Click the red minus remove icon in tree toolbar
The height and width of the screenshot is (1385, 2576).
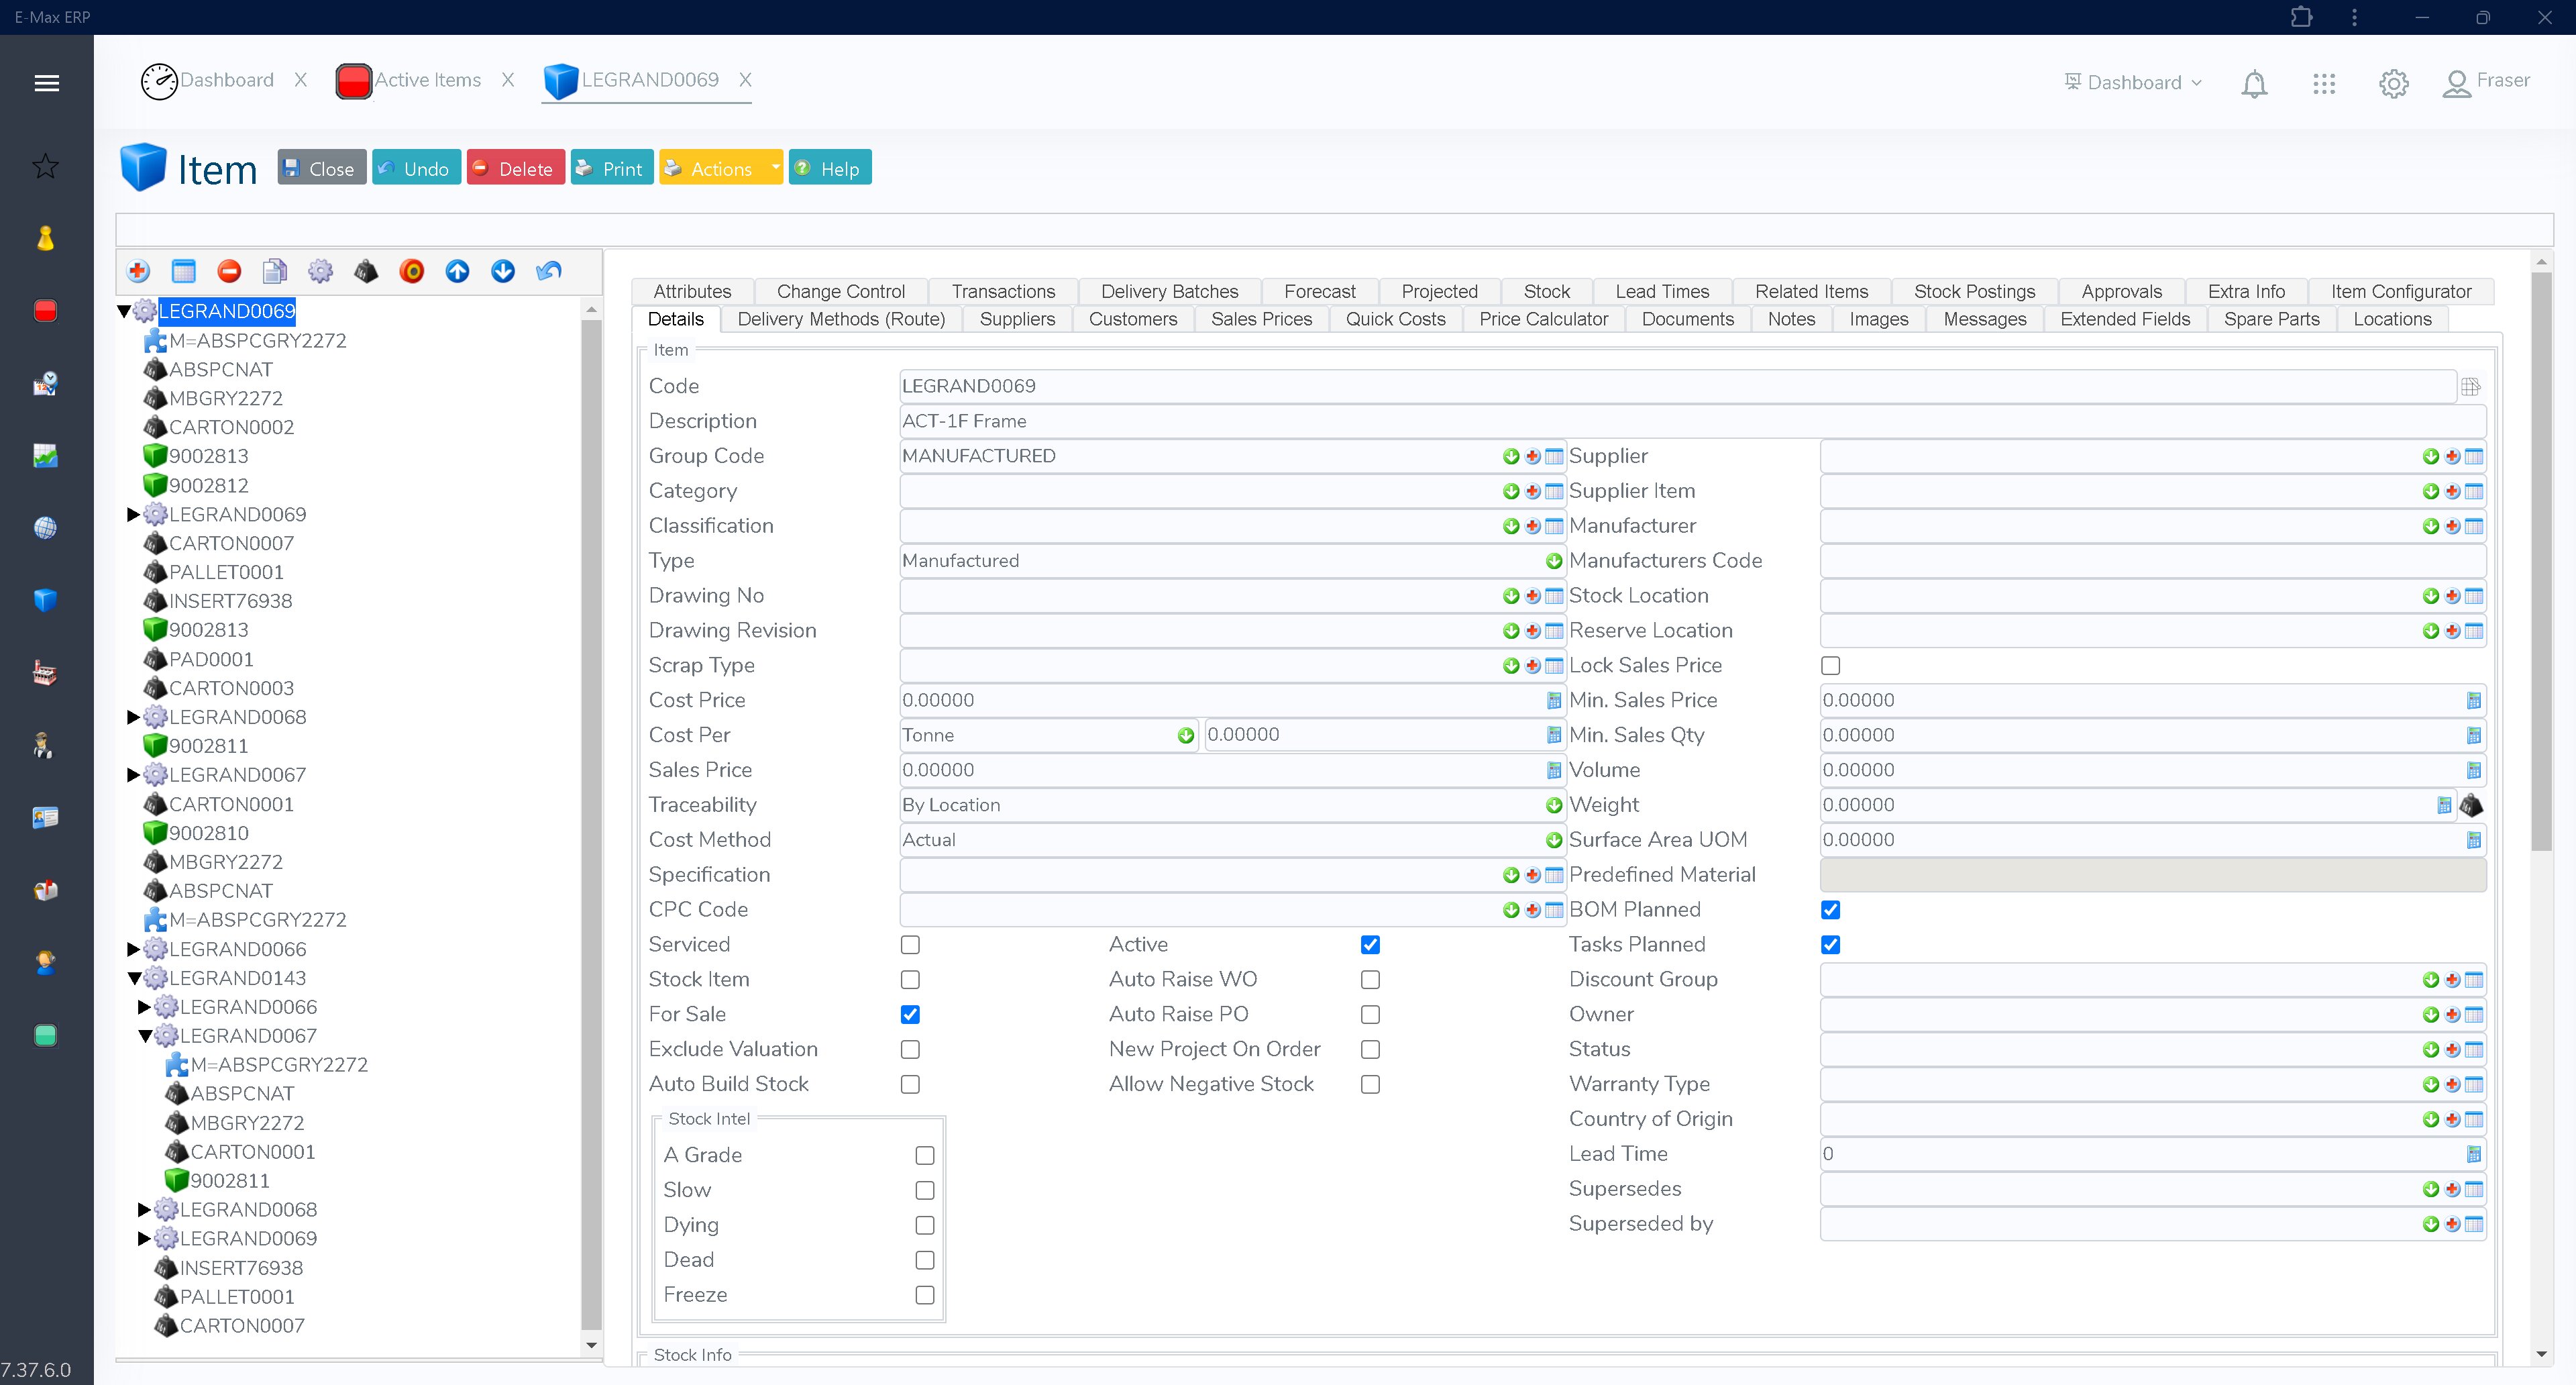(229, 271)
